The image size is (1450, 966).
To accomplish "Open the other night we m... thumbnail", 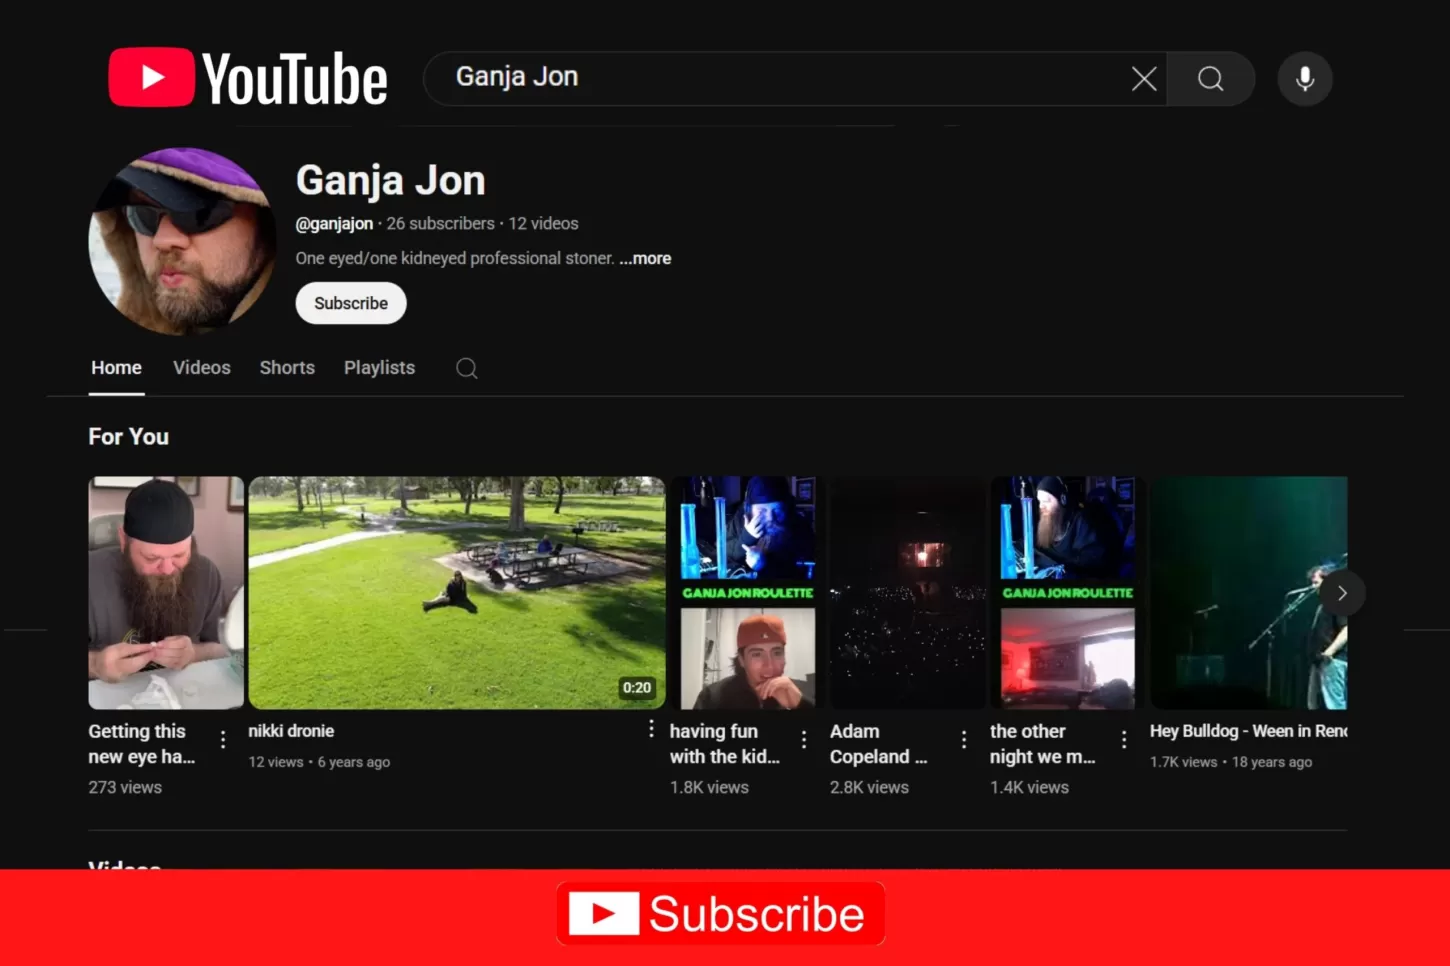I will point(1068,593).
